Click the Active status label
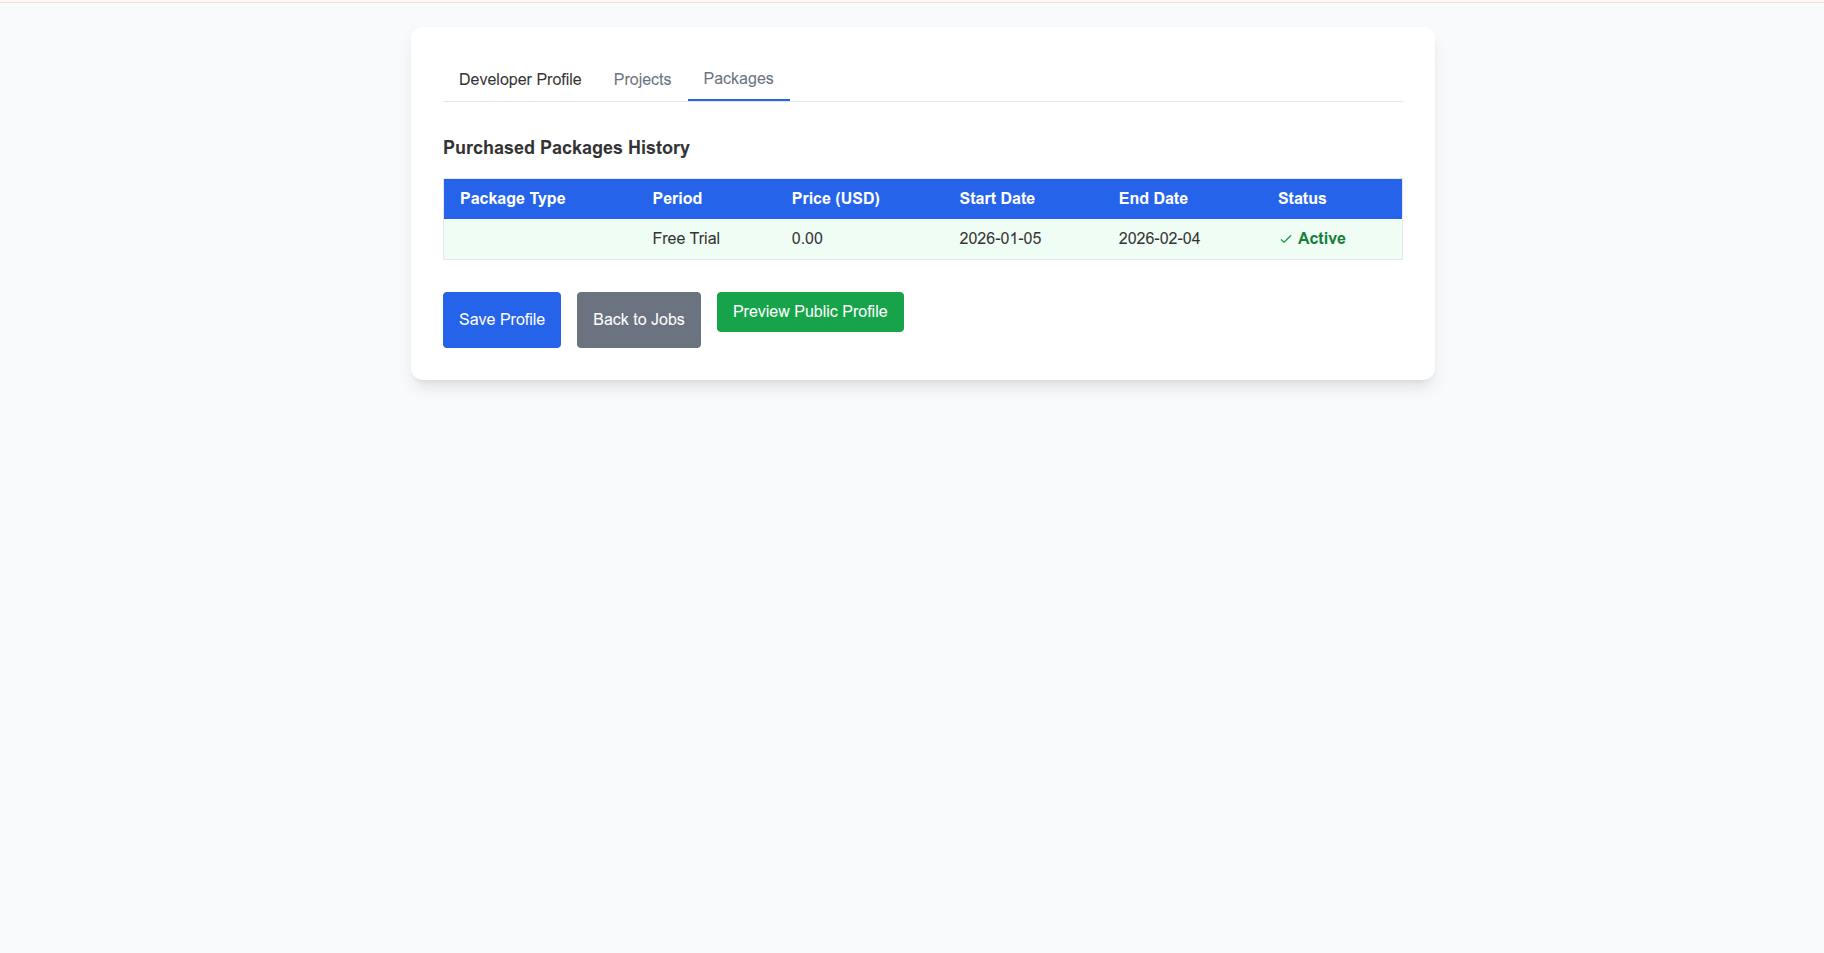1824x953 pixels. click(1321, 238)
